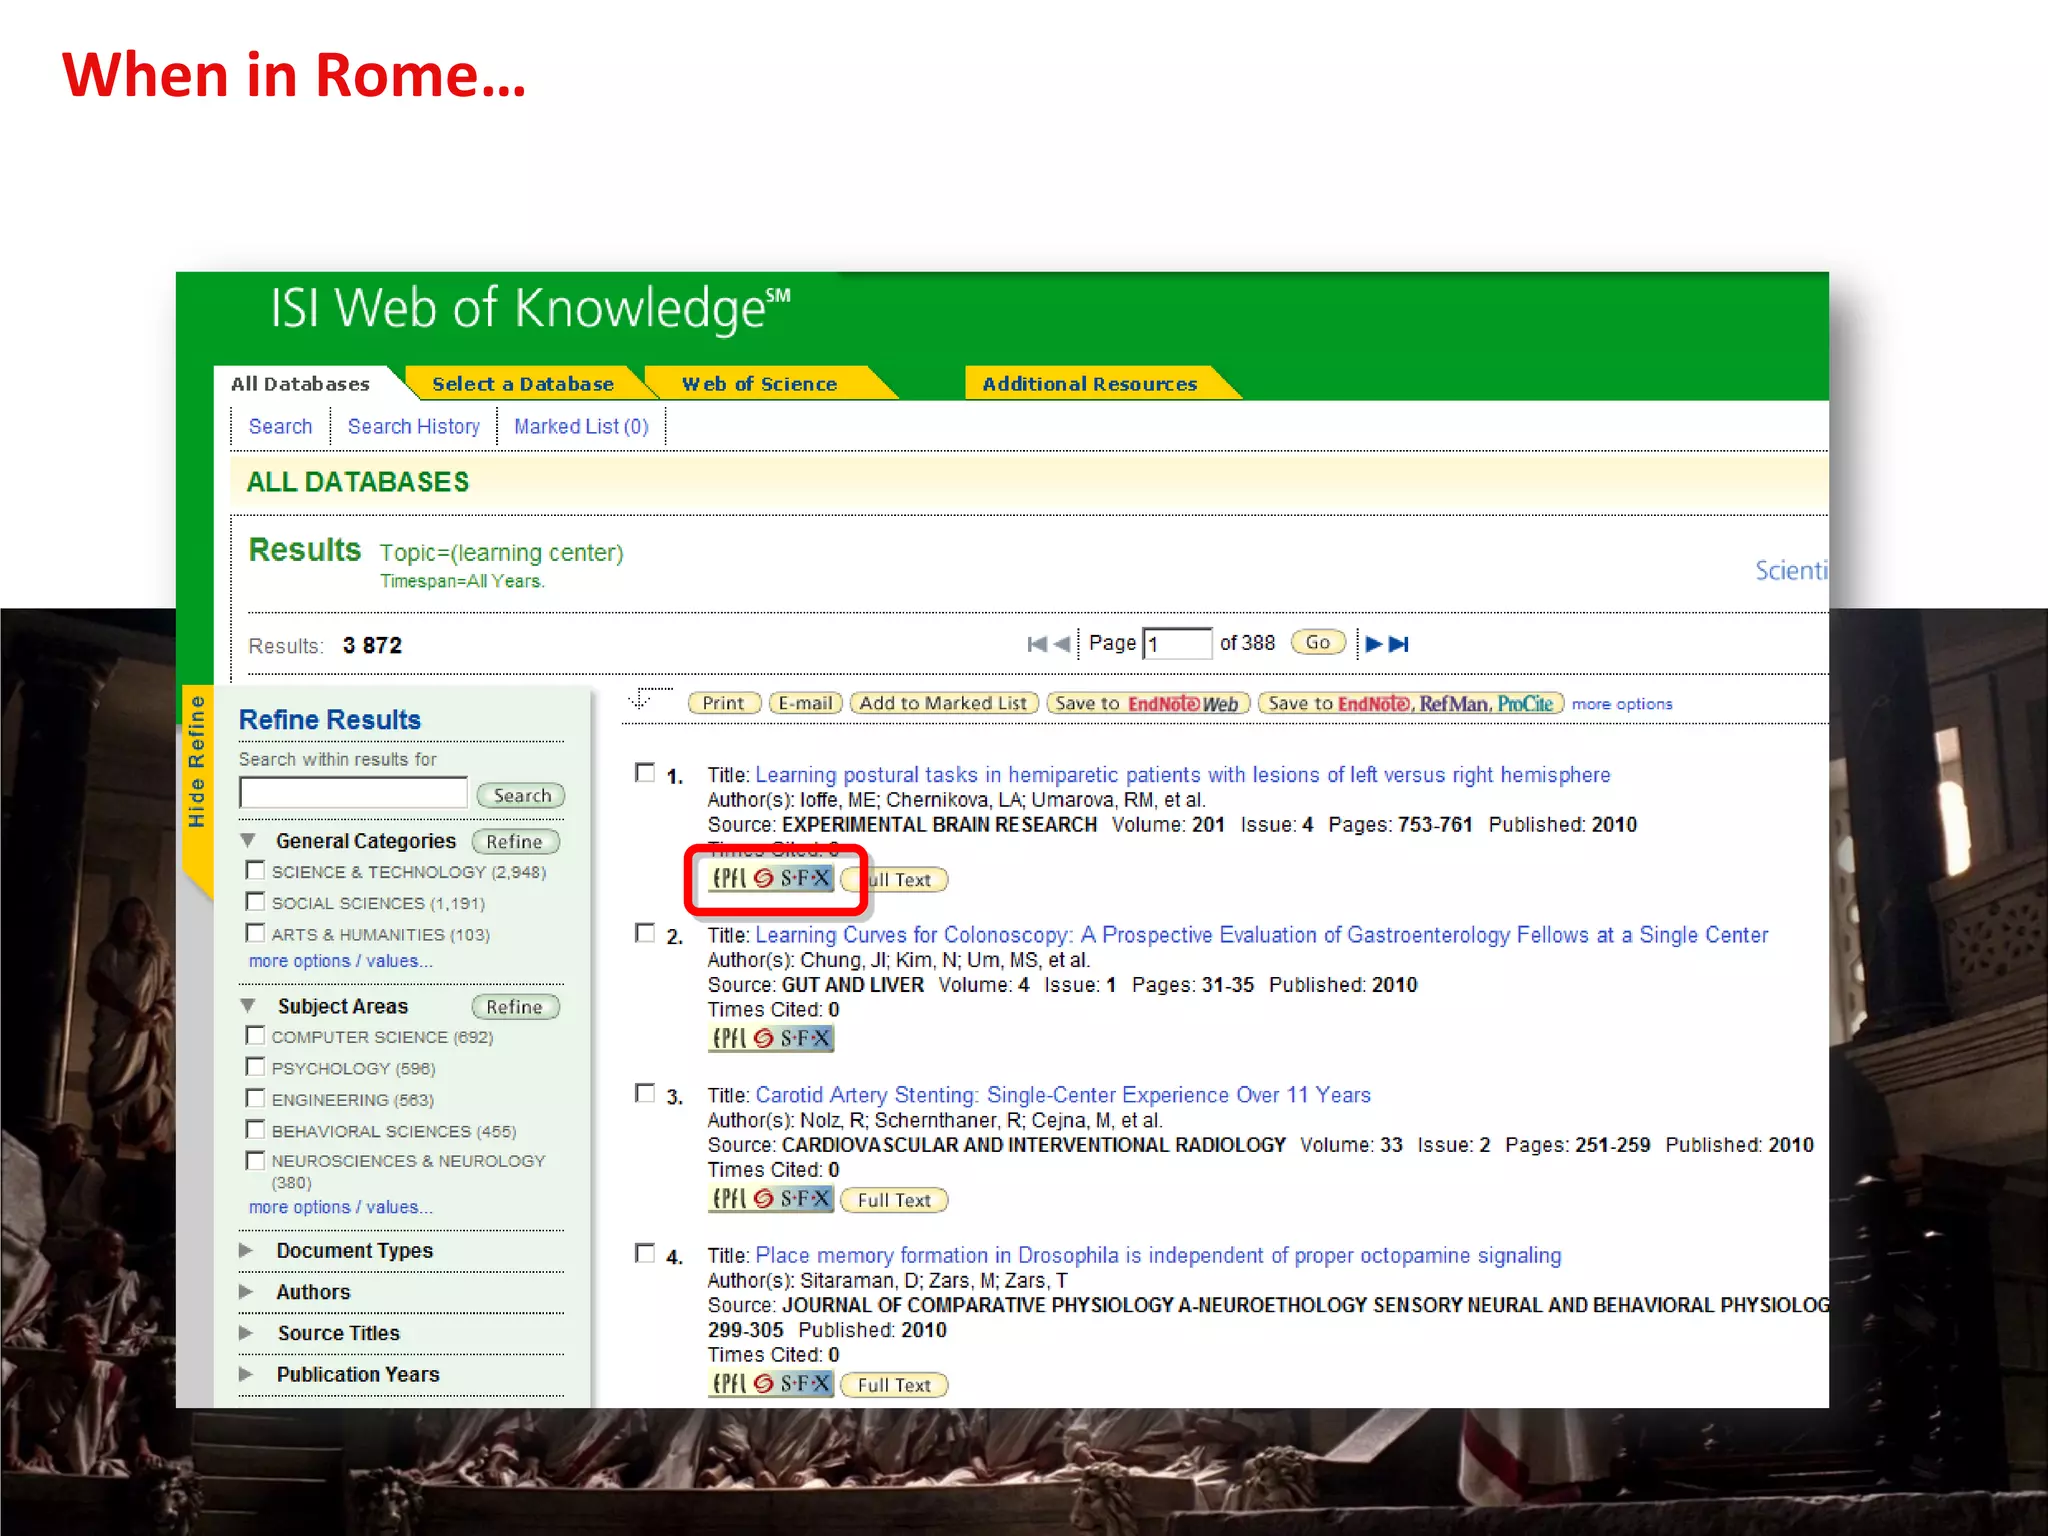Screen dimensions: 2048x1536
Task: Open title Place memory formation in Drosophila
Action: (1158, 1255)
